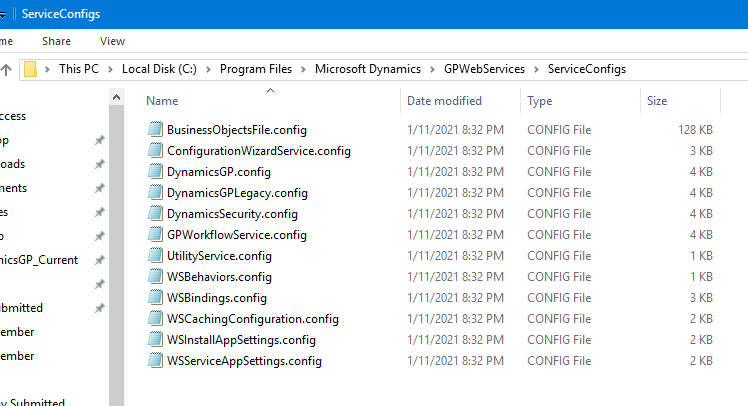The height and width of the screenshot is (406, 748).
Task: Click the pin icon beside 'nents' in sidebar
Action: pos(99,188)
